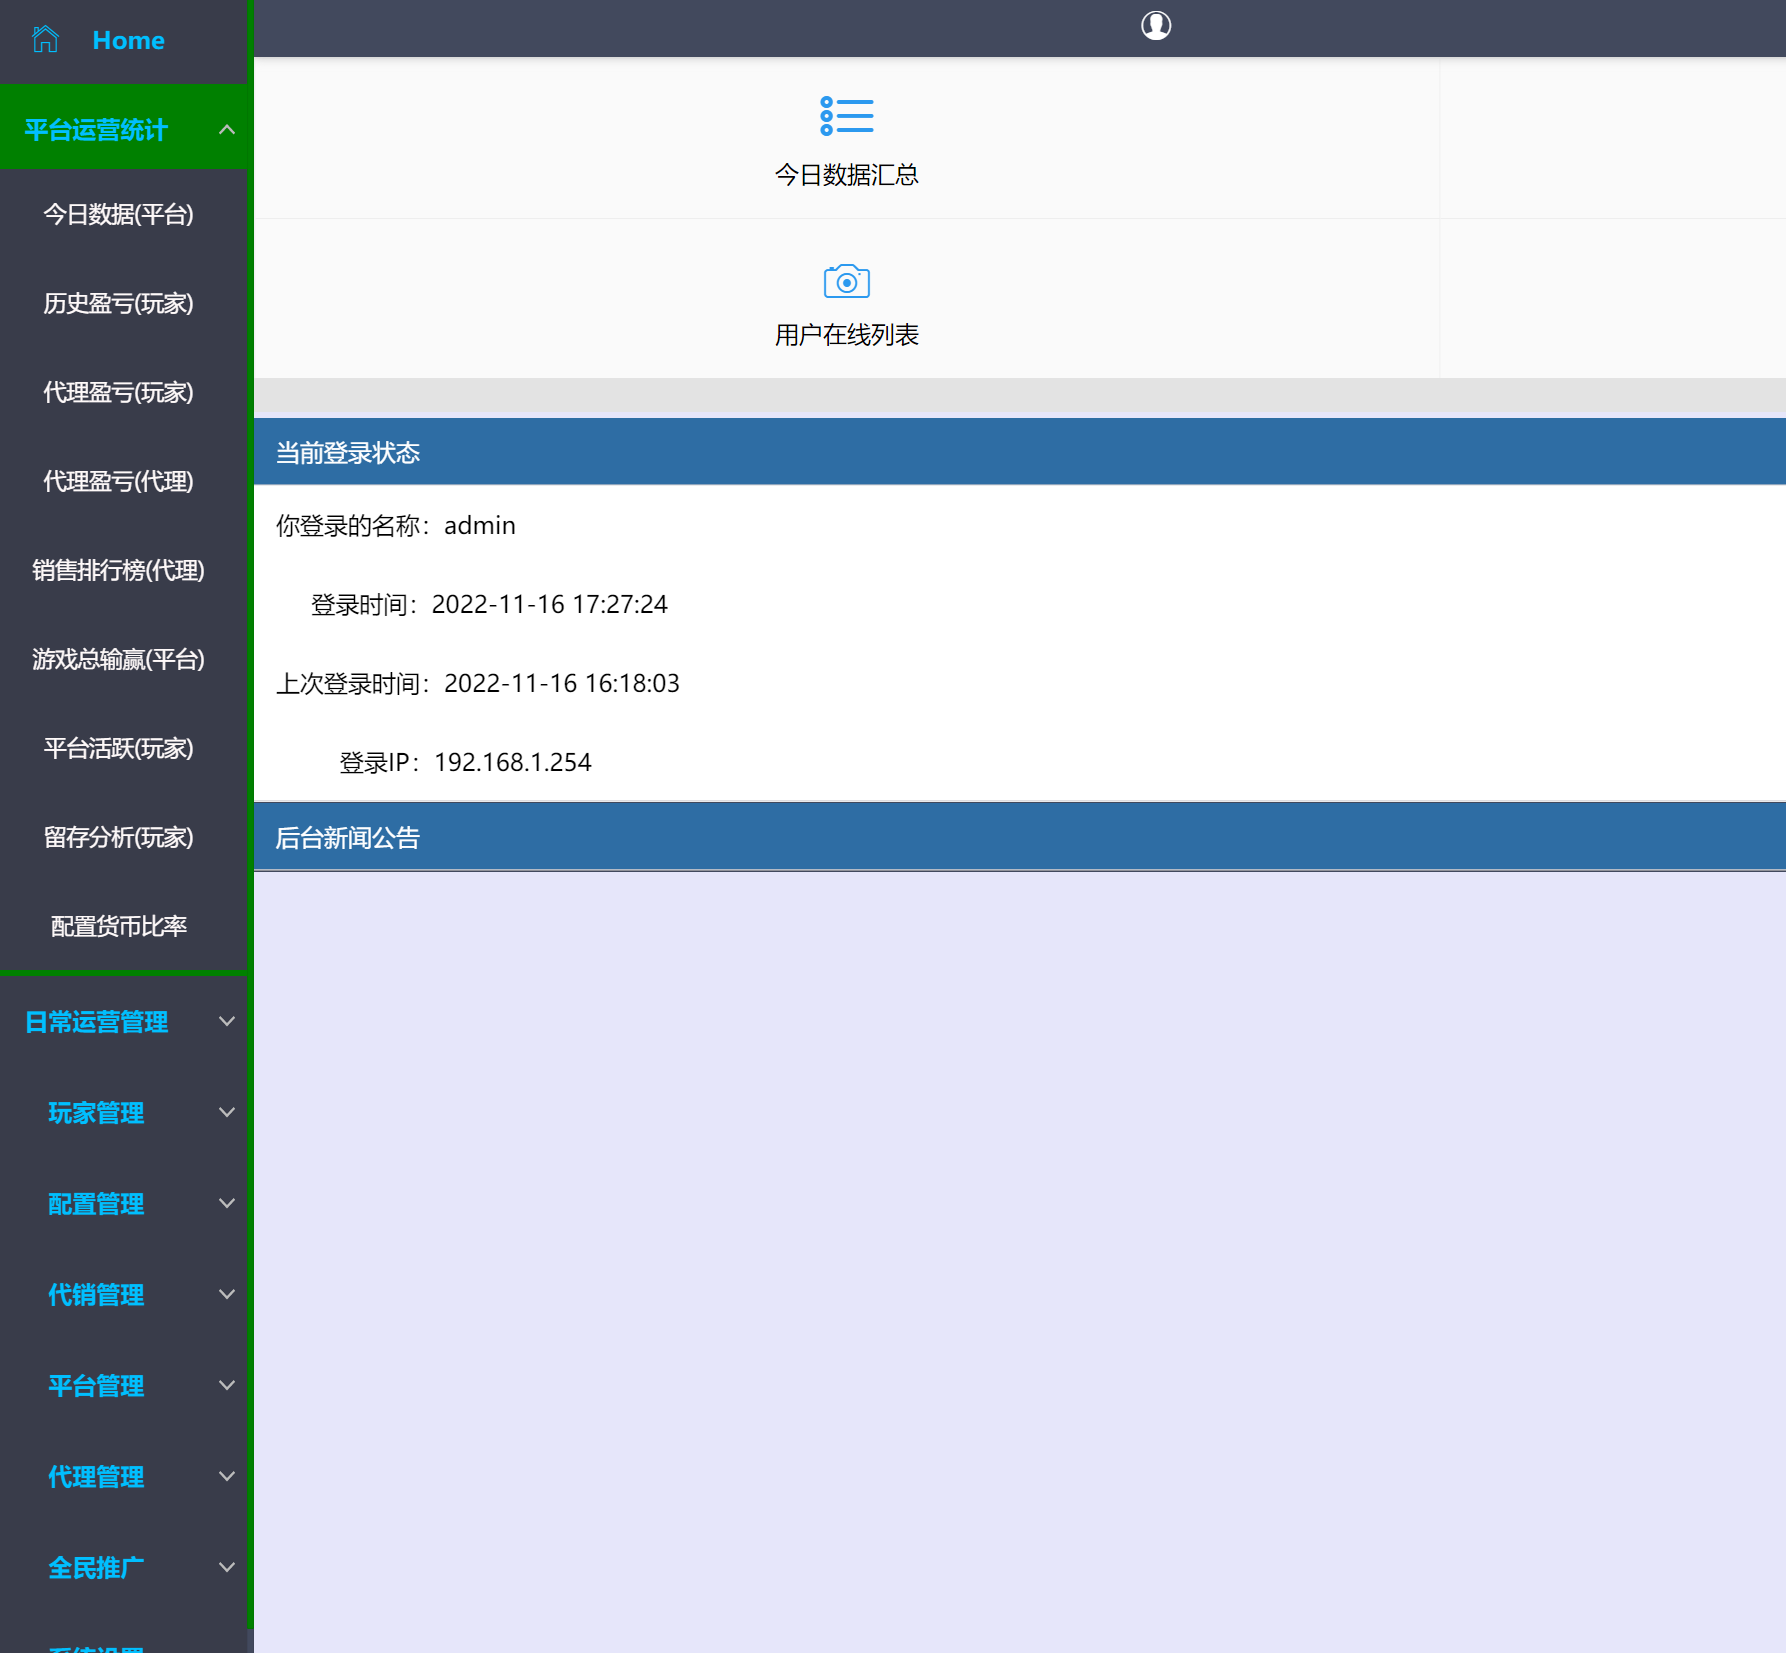The width and height of the screenshot is (1786, 1653).
Task: Expand the 日常运营管理 menu chevron
Action: (227, 1021)
